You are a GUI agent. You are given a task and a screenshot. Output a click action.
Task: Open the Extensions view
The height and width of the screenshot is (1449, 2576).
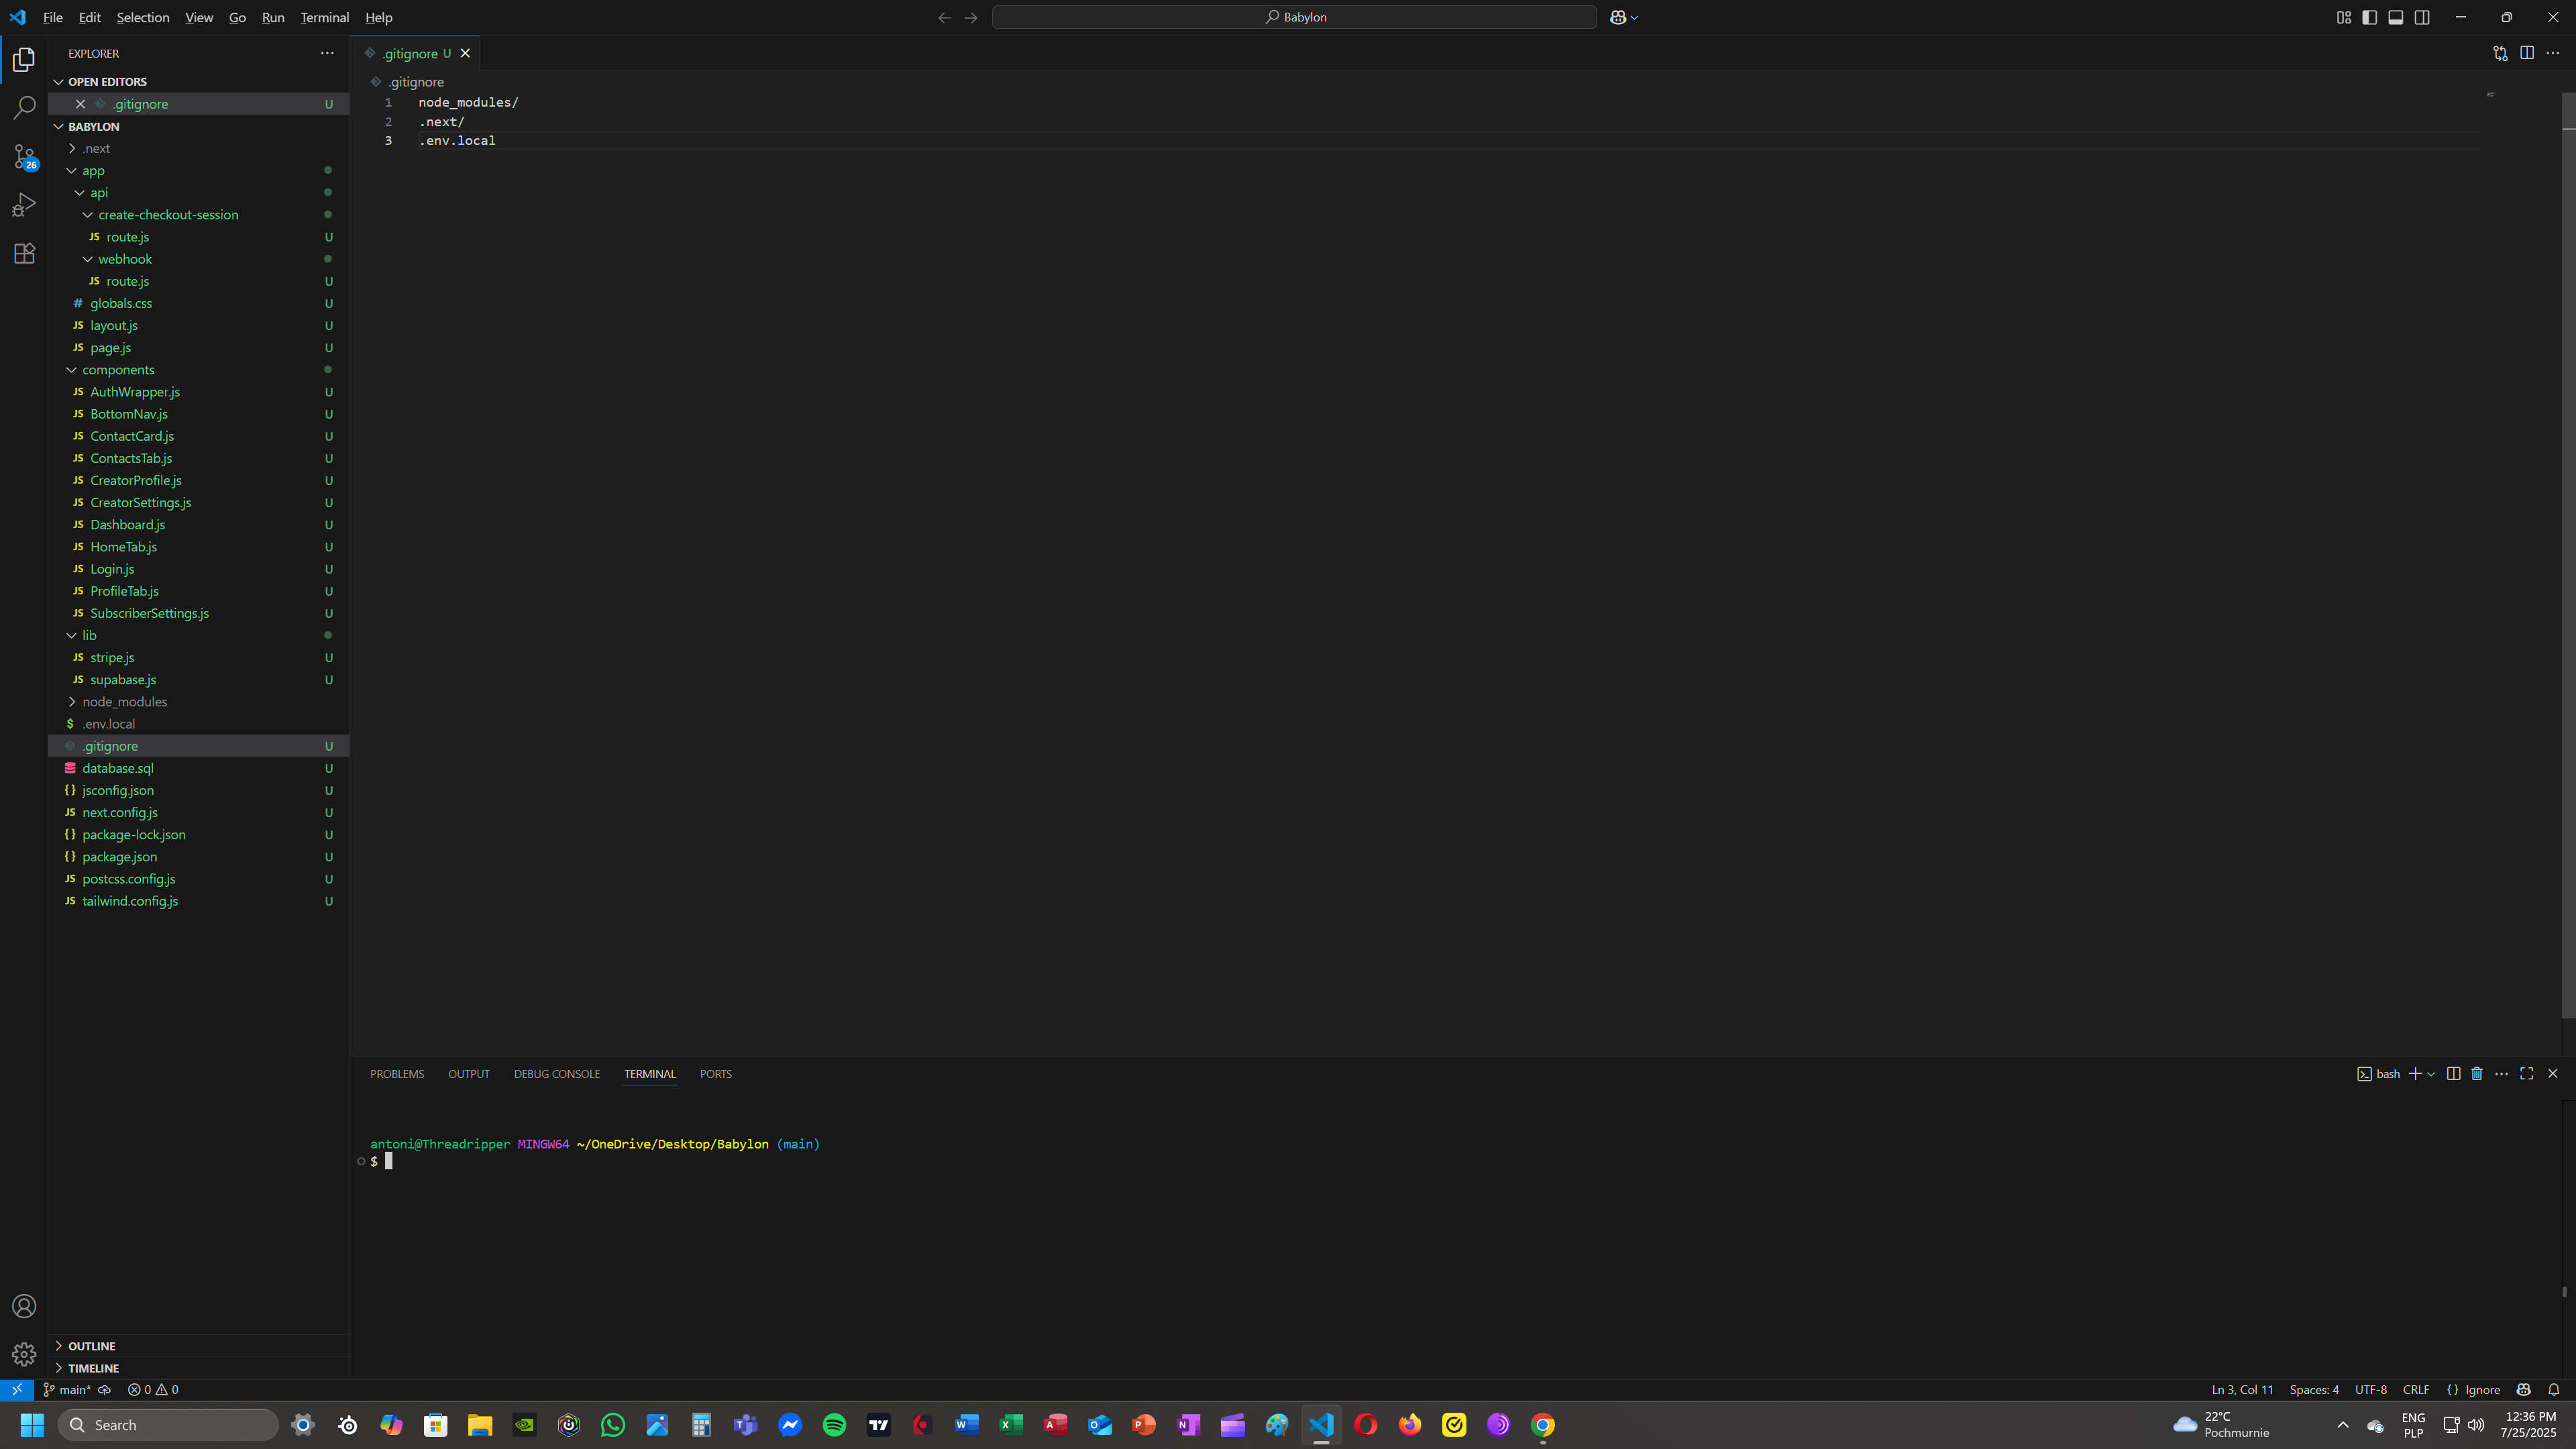click(x=24, y=253)
